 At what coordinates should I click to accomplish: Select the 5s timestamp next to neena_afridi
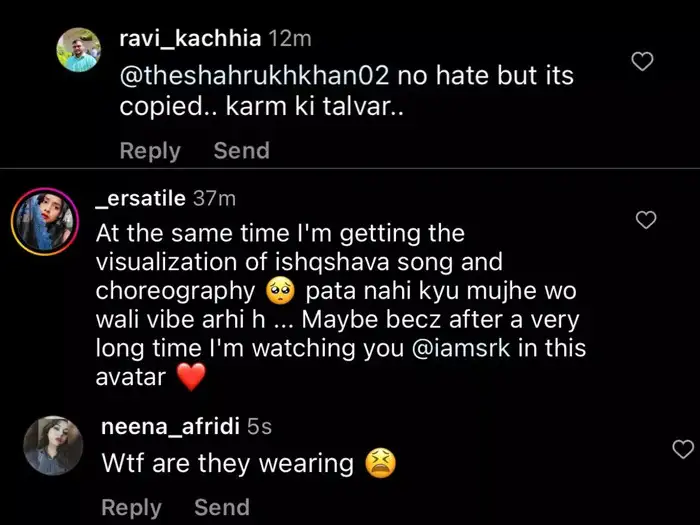tap(259, 427)
